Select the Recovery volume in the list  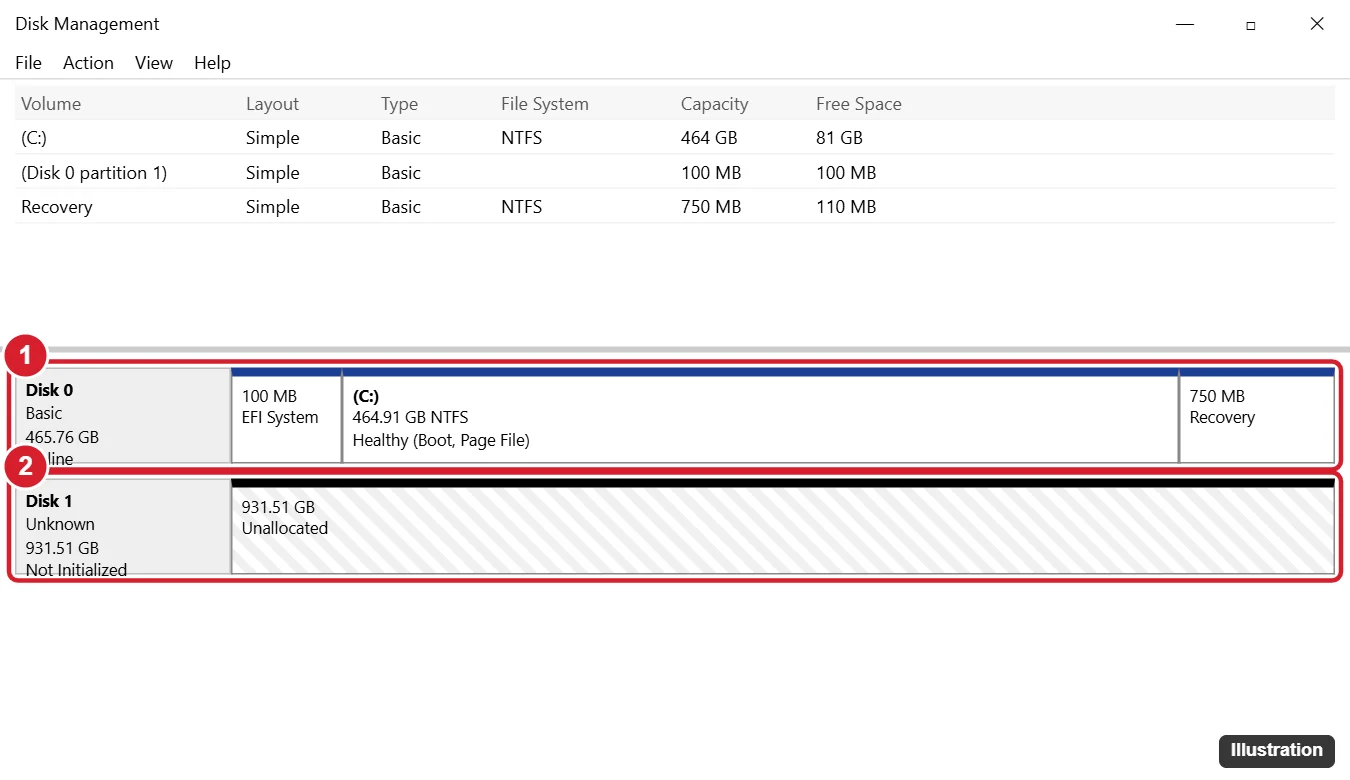[x=675, y=207]
